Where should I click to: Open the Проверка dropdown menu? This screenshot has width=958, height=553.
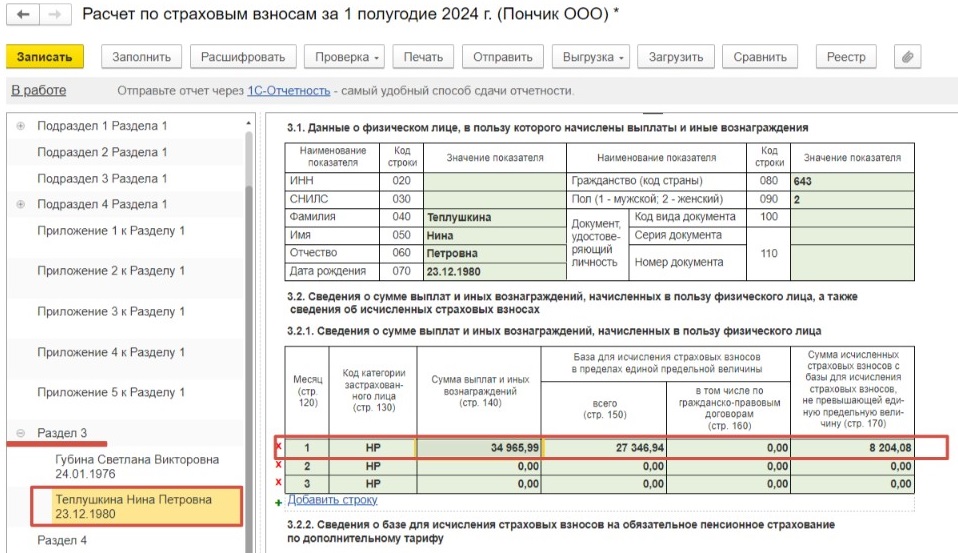click(343, 58)
